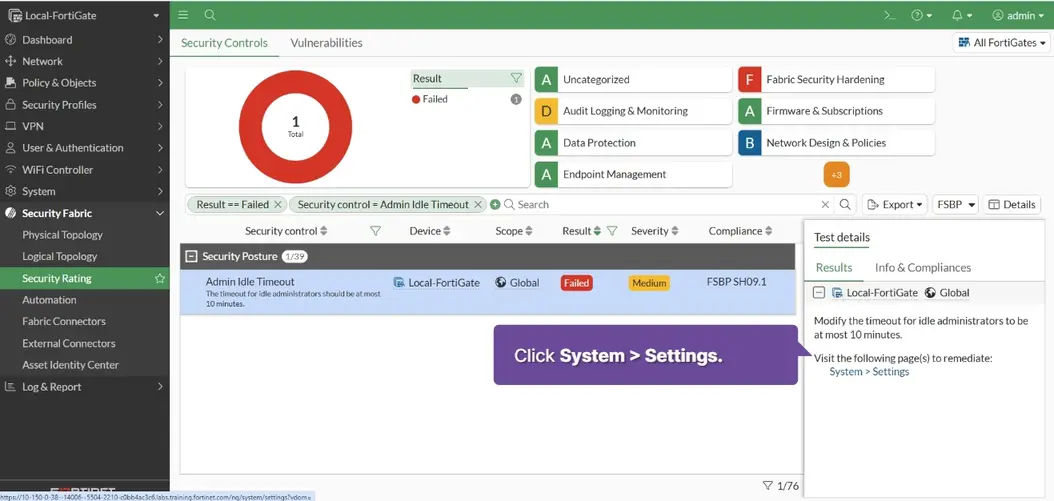This screenshot has width=1054, height=501.
Task: Expand the System menu
Action: pyautogui.click(x=85, y=191)
